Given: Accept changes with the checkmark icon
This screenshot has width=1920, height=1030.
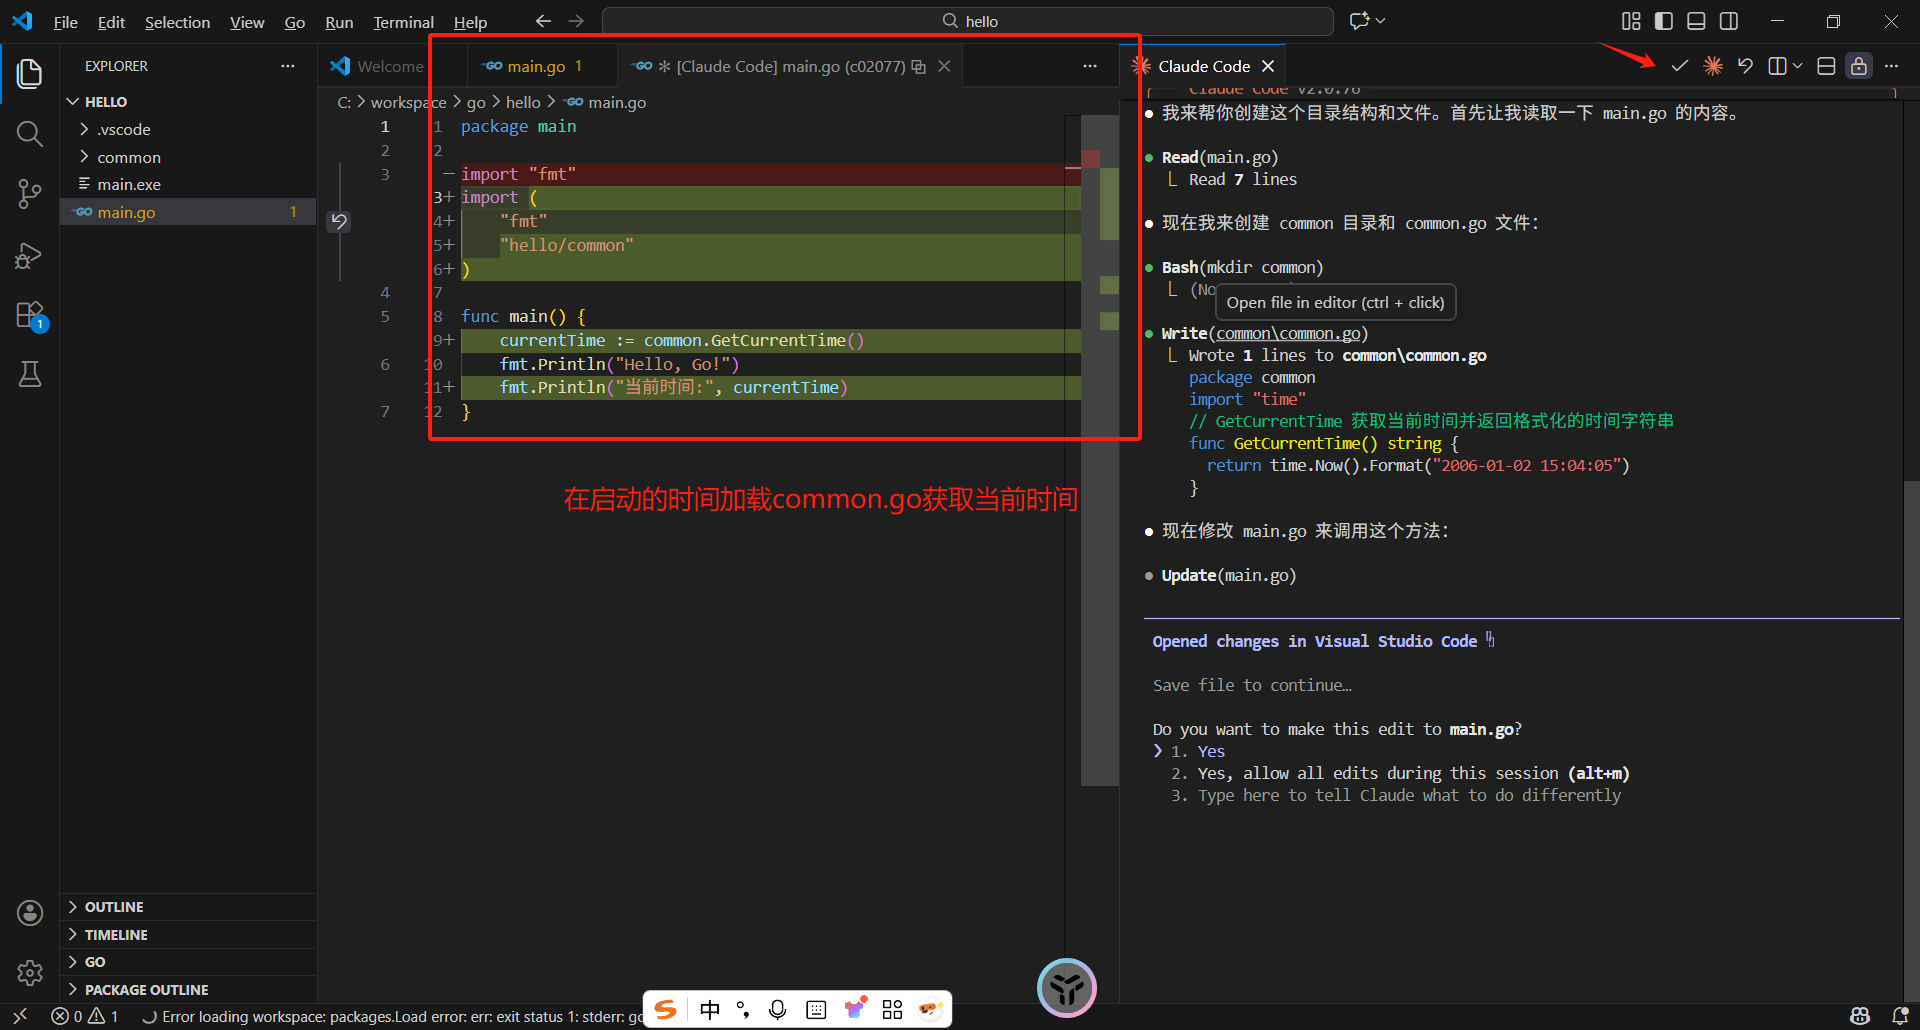Looking at the screenshot, I should point(1680,66).
